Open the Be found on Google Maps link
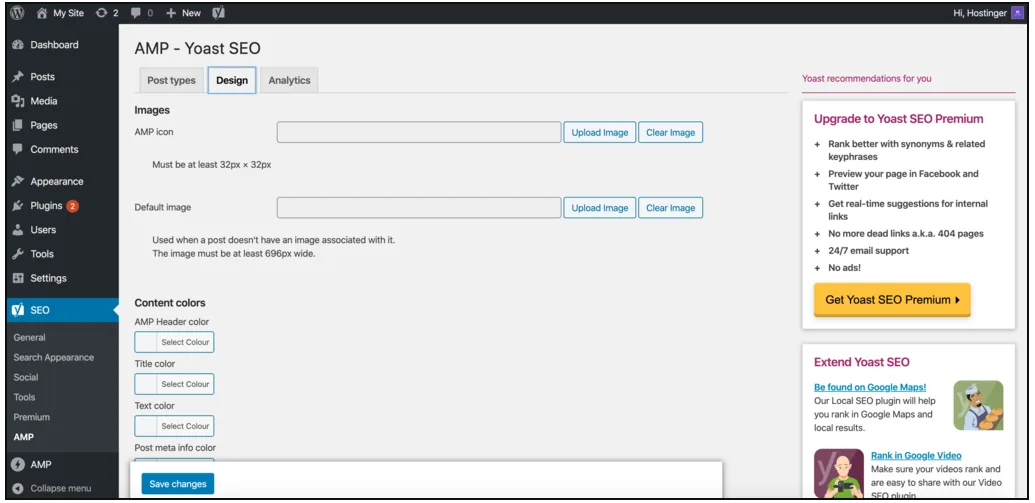The image size is (1035, 503). 870,387
